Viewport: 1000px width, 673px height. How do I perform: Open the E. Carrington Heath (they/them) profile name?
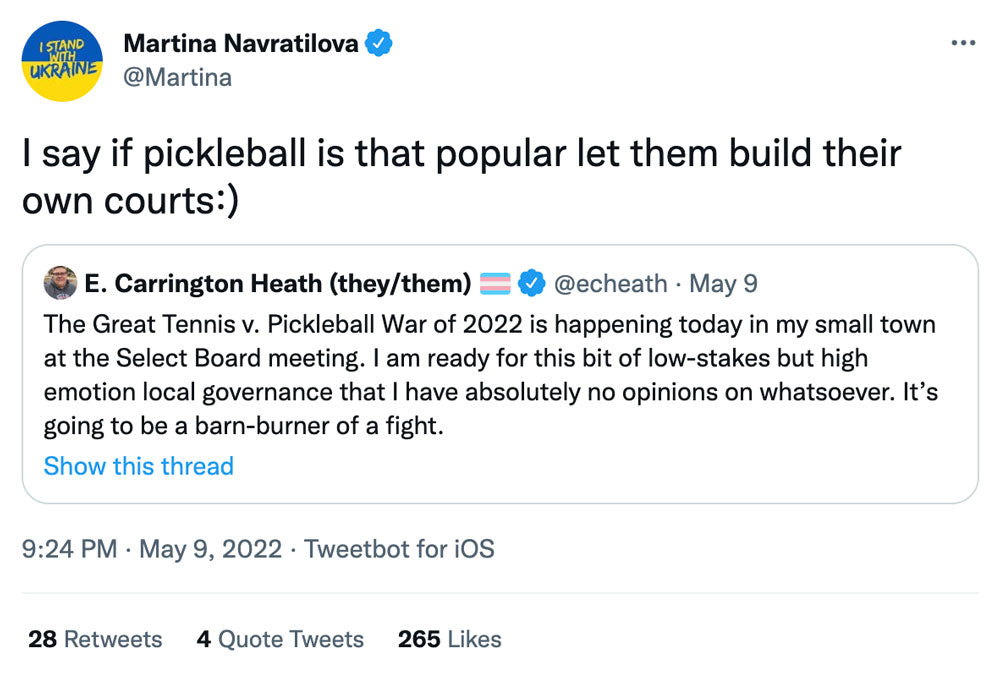pos(278,284)
